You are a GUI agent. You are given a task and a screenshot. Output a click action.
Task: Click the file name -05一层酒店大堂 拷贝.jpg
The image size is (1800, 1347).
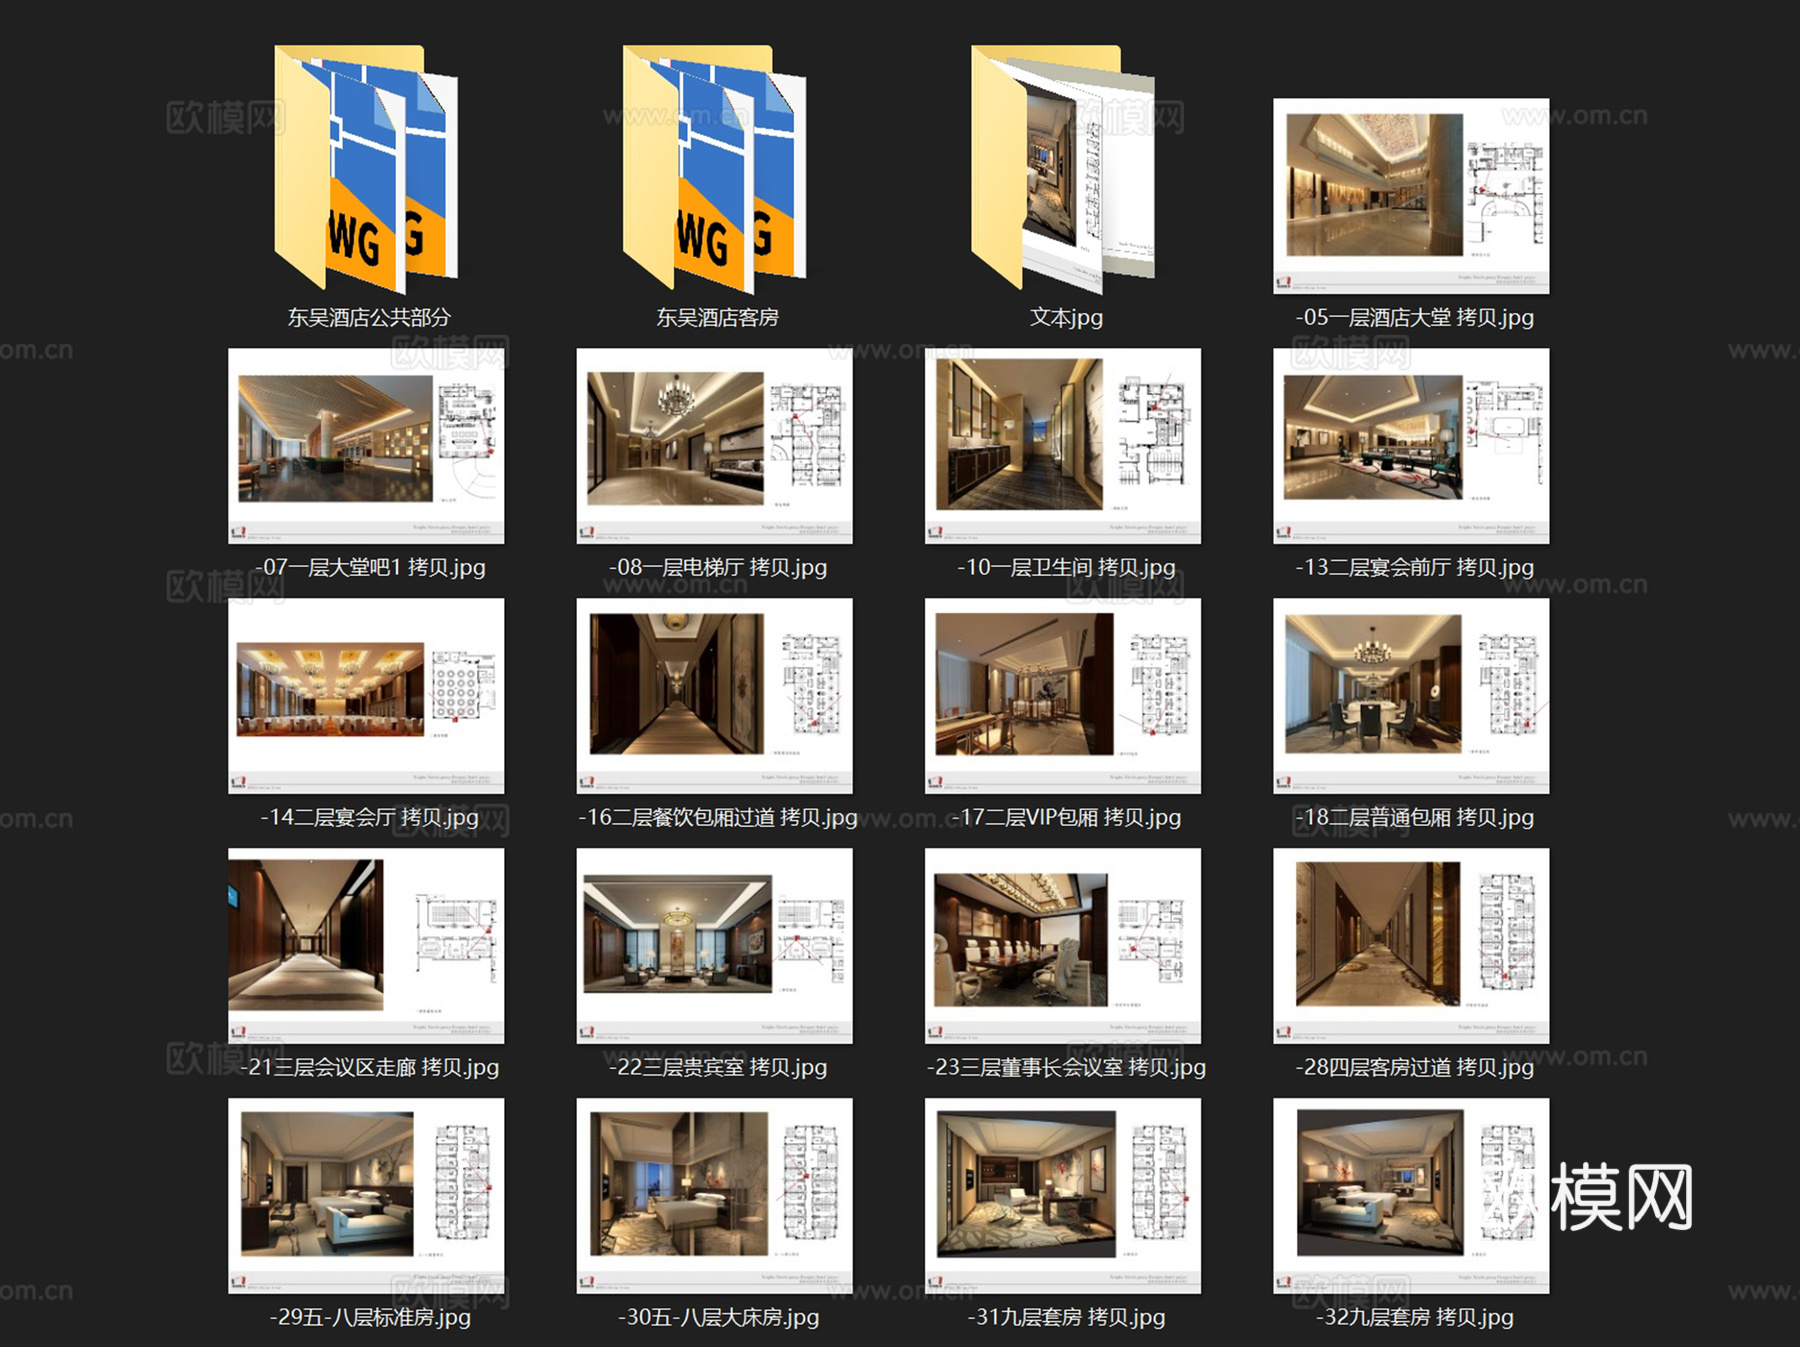point(1414,317)
